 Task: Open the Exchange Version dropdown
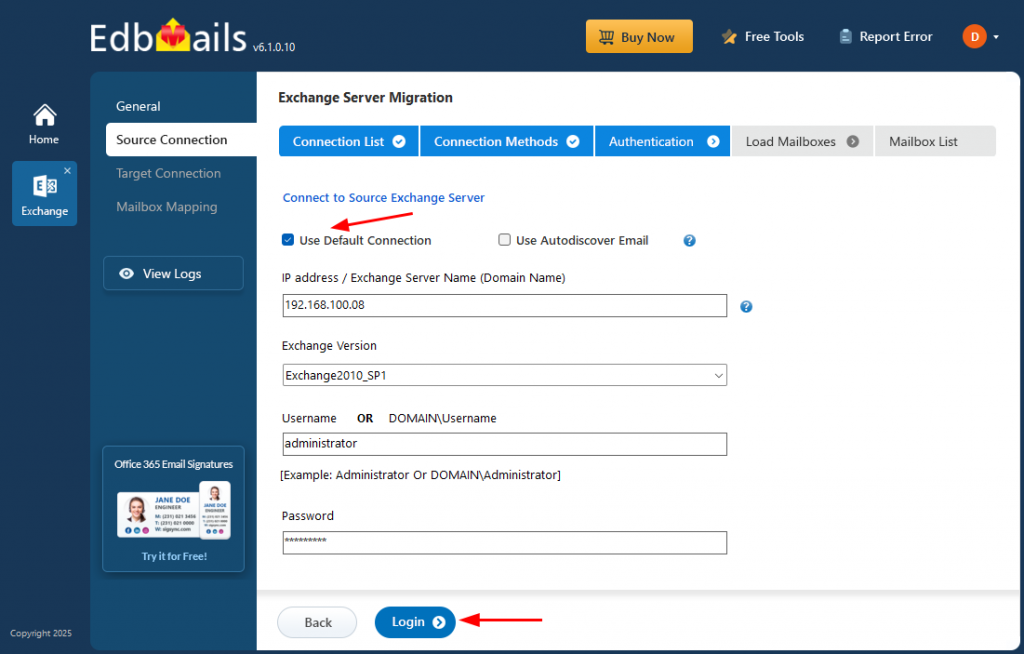[504, 375]
